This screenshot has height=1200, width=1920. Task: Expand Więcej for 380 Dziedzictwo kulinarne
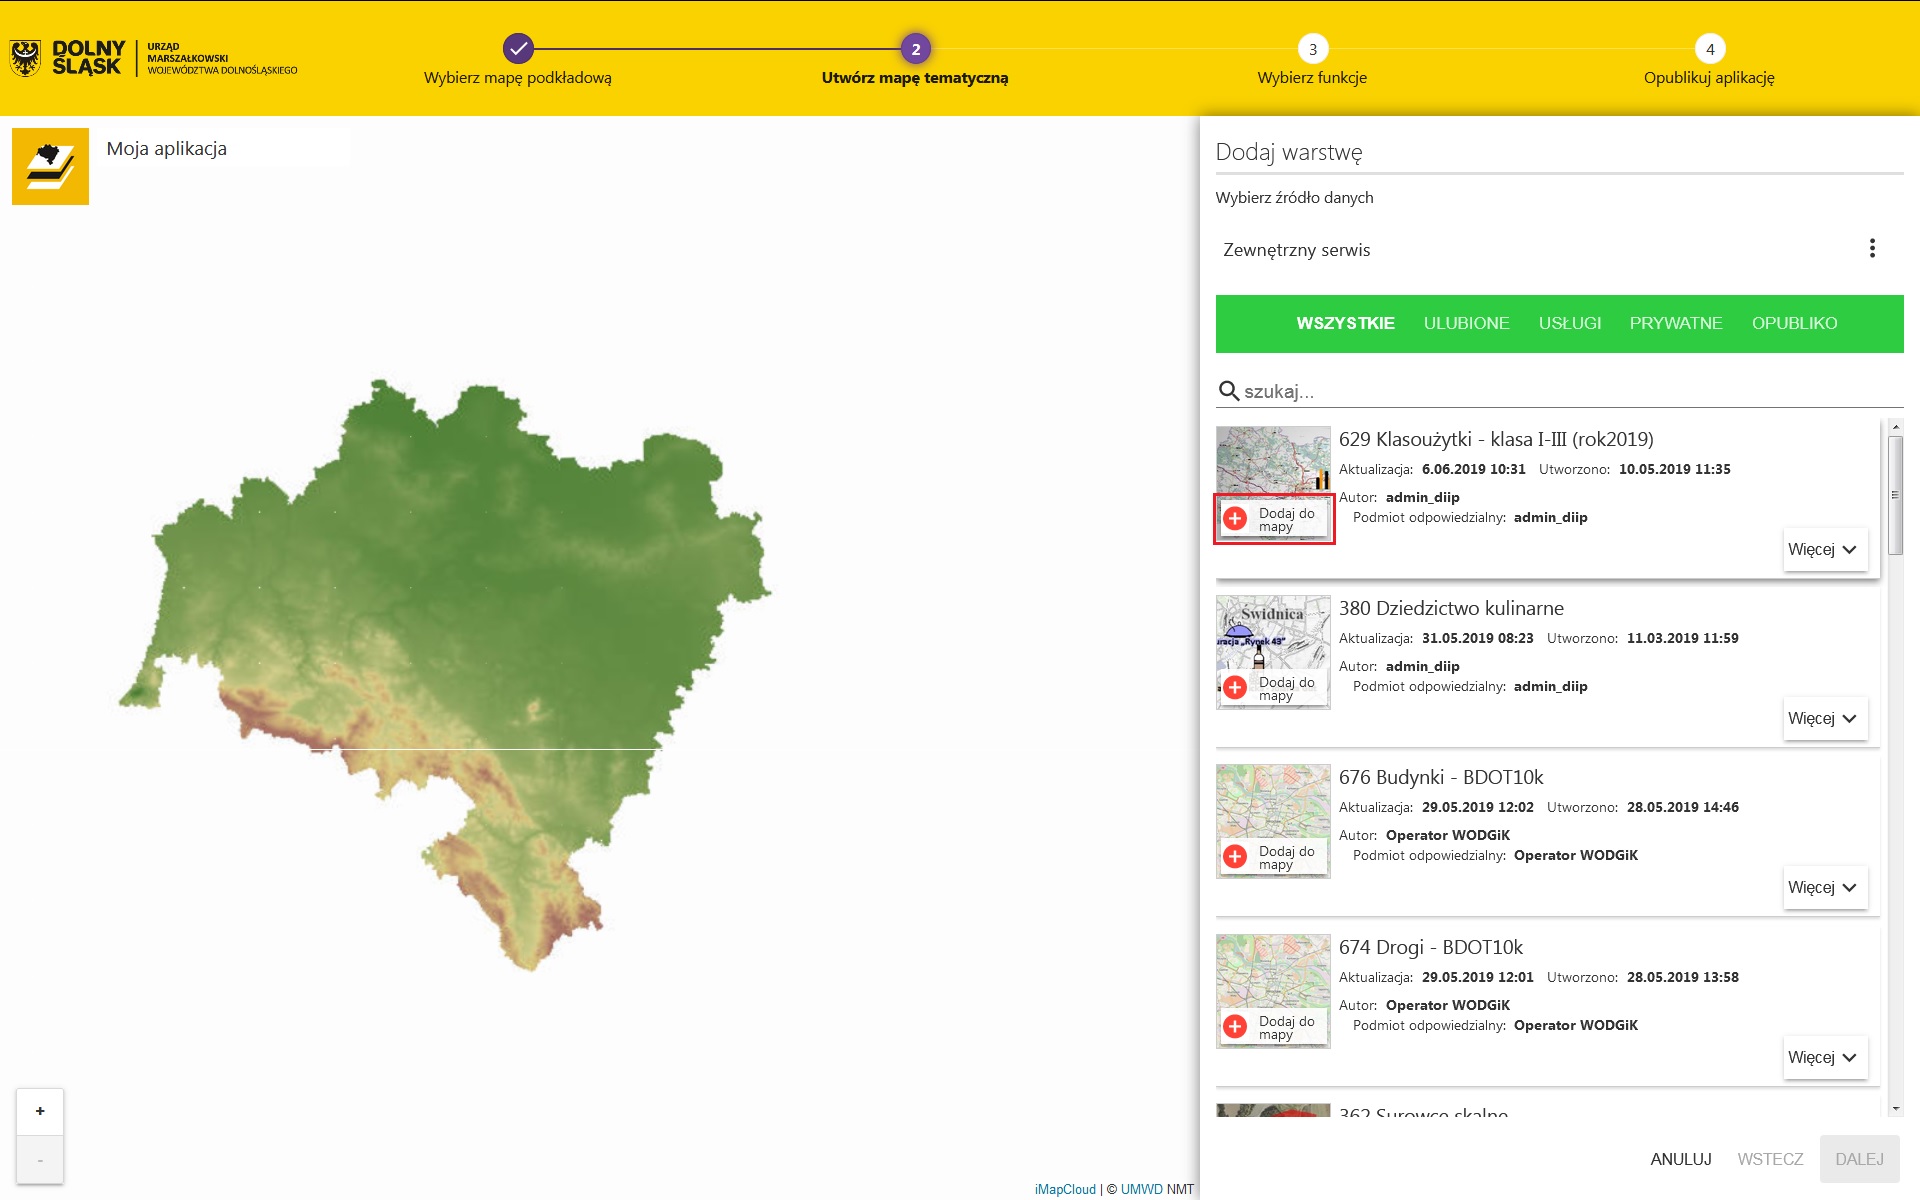click(1824, 718)
